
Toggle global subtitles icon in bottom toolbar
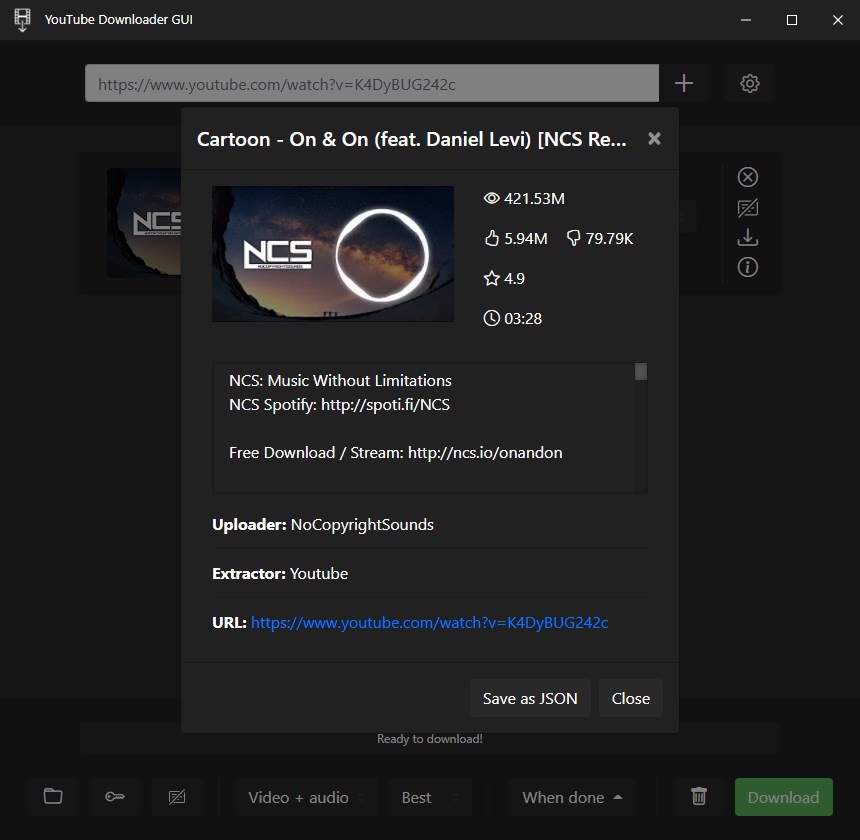177,796
